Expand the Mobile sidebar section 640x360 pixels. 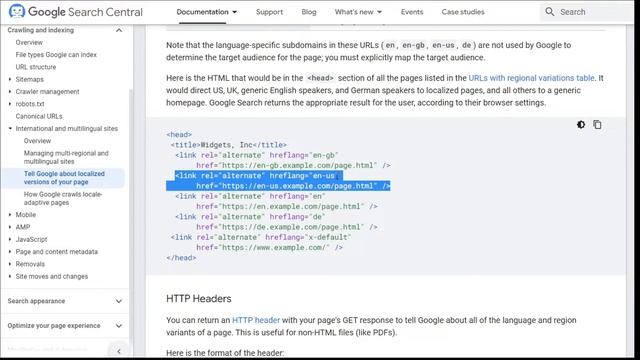tap(10, 214)
